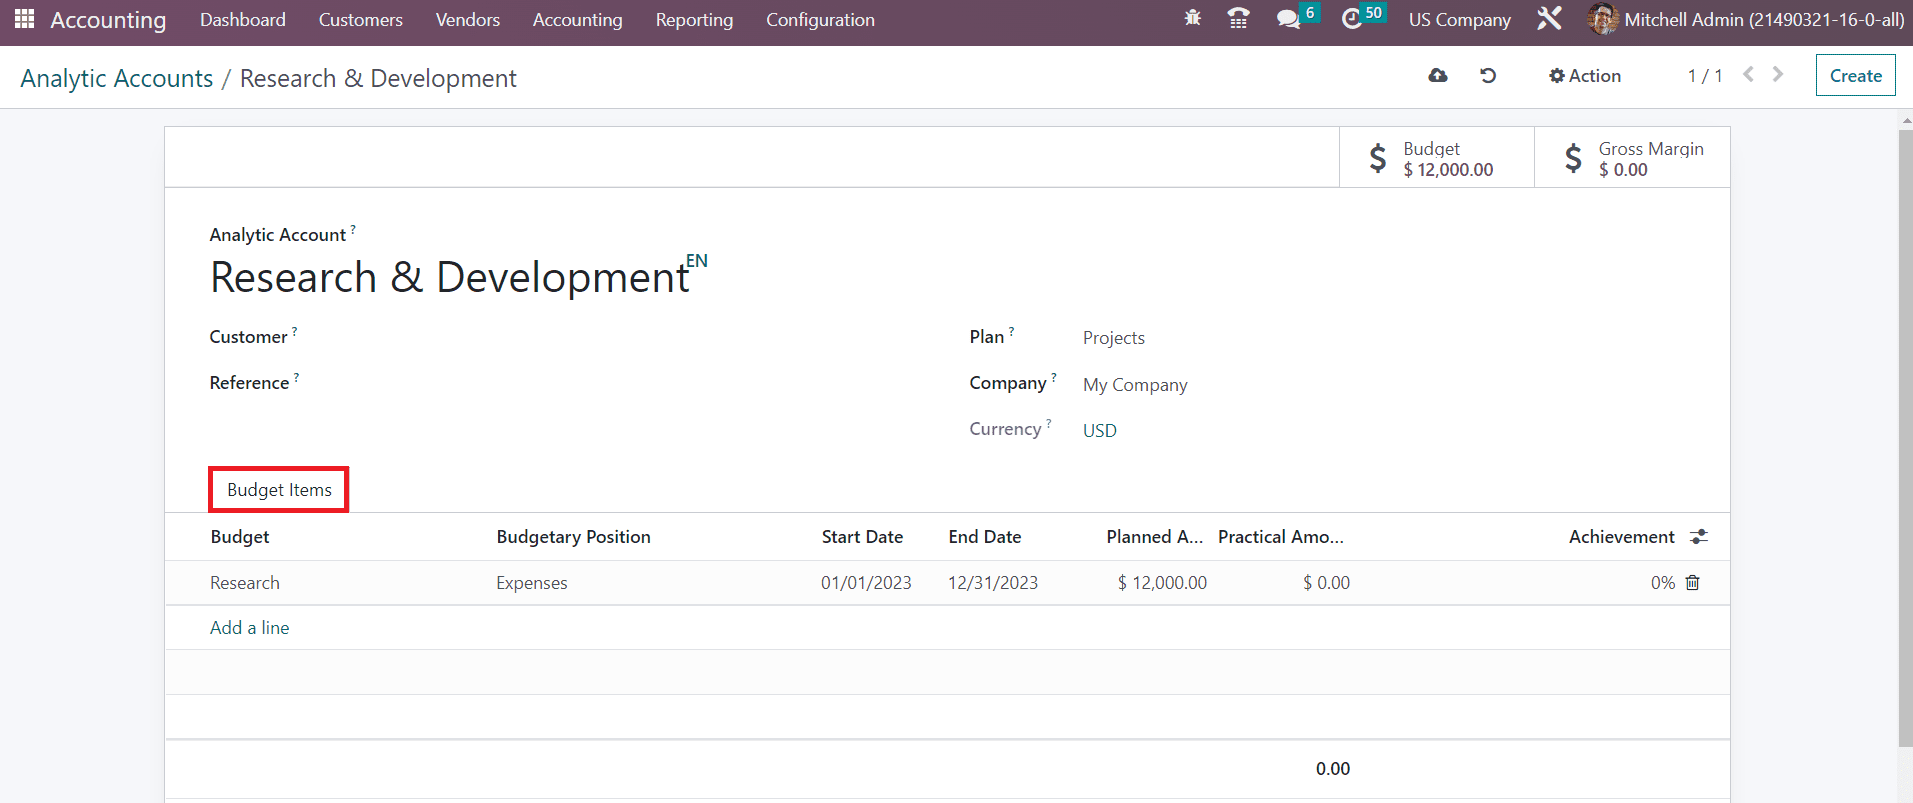Select the Budget Items tab
Screen dimensions: 1913x803
point(279,490)
